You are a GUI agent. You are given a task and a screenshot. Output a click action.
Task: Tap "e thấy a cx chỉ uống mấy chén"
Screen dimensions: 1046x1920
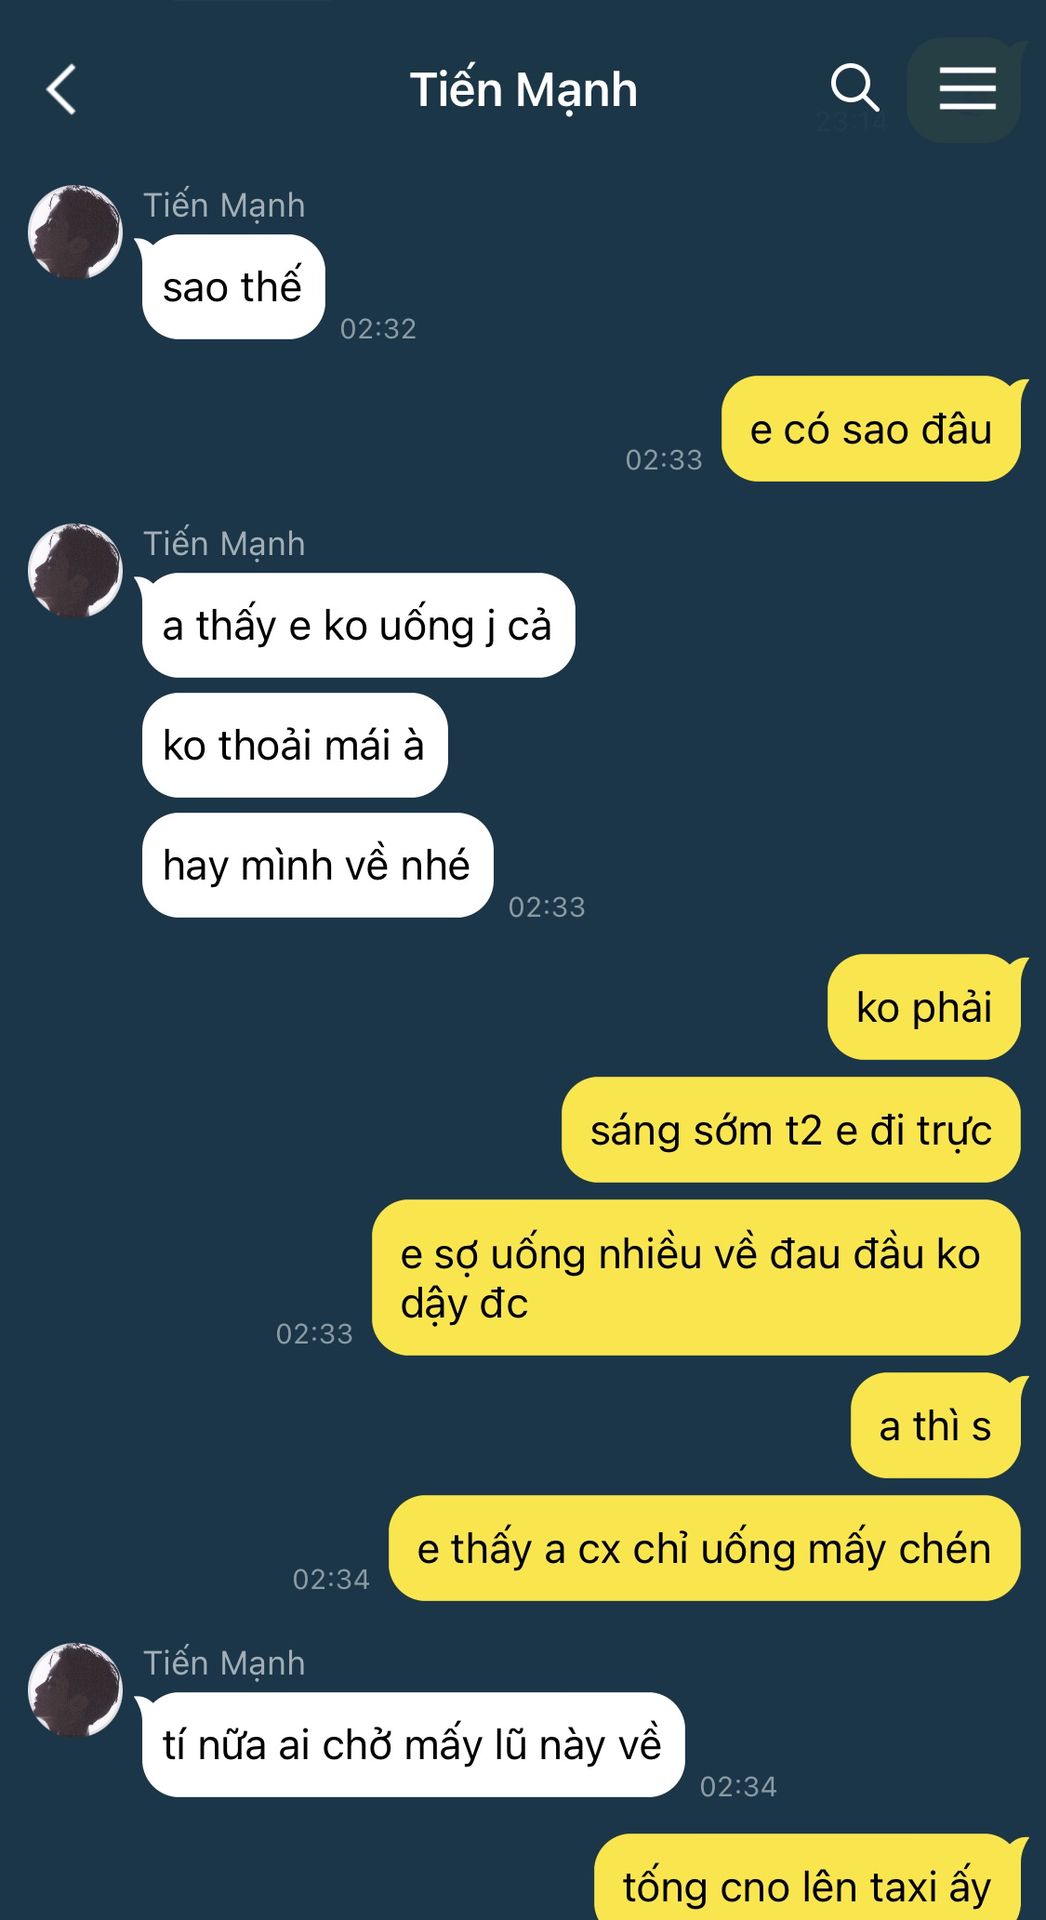click(704, 1549)
